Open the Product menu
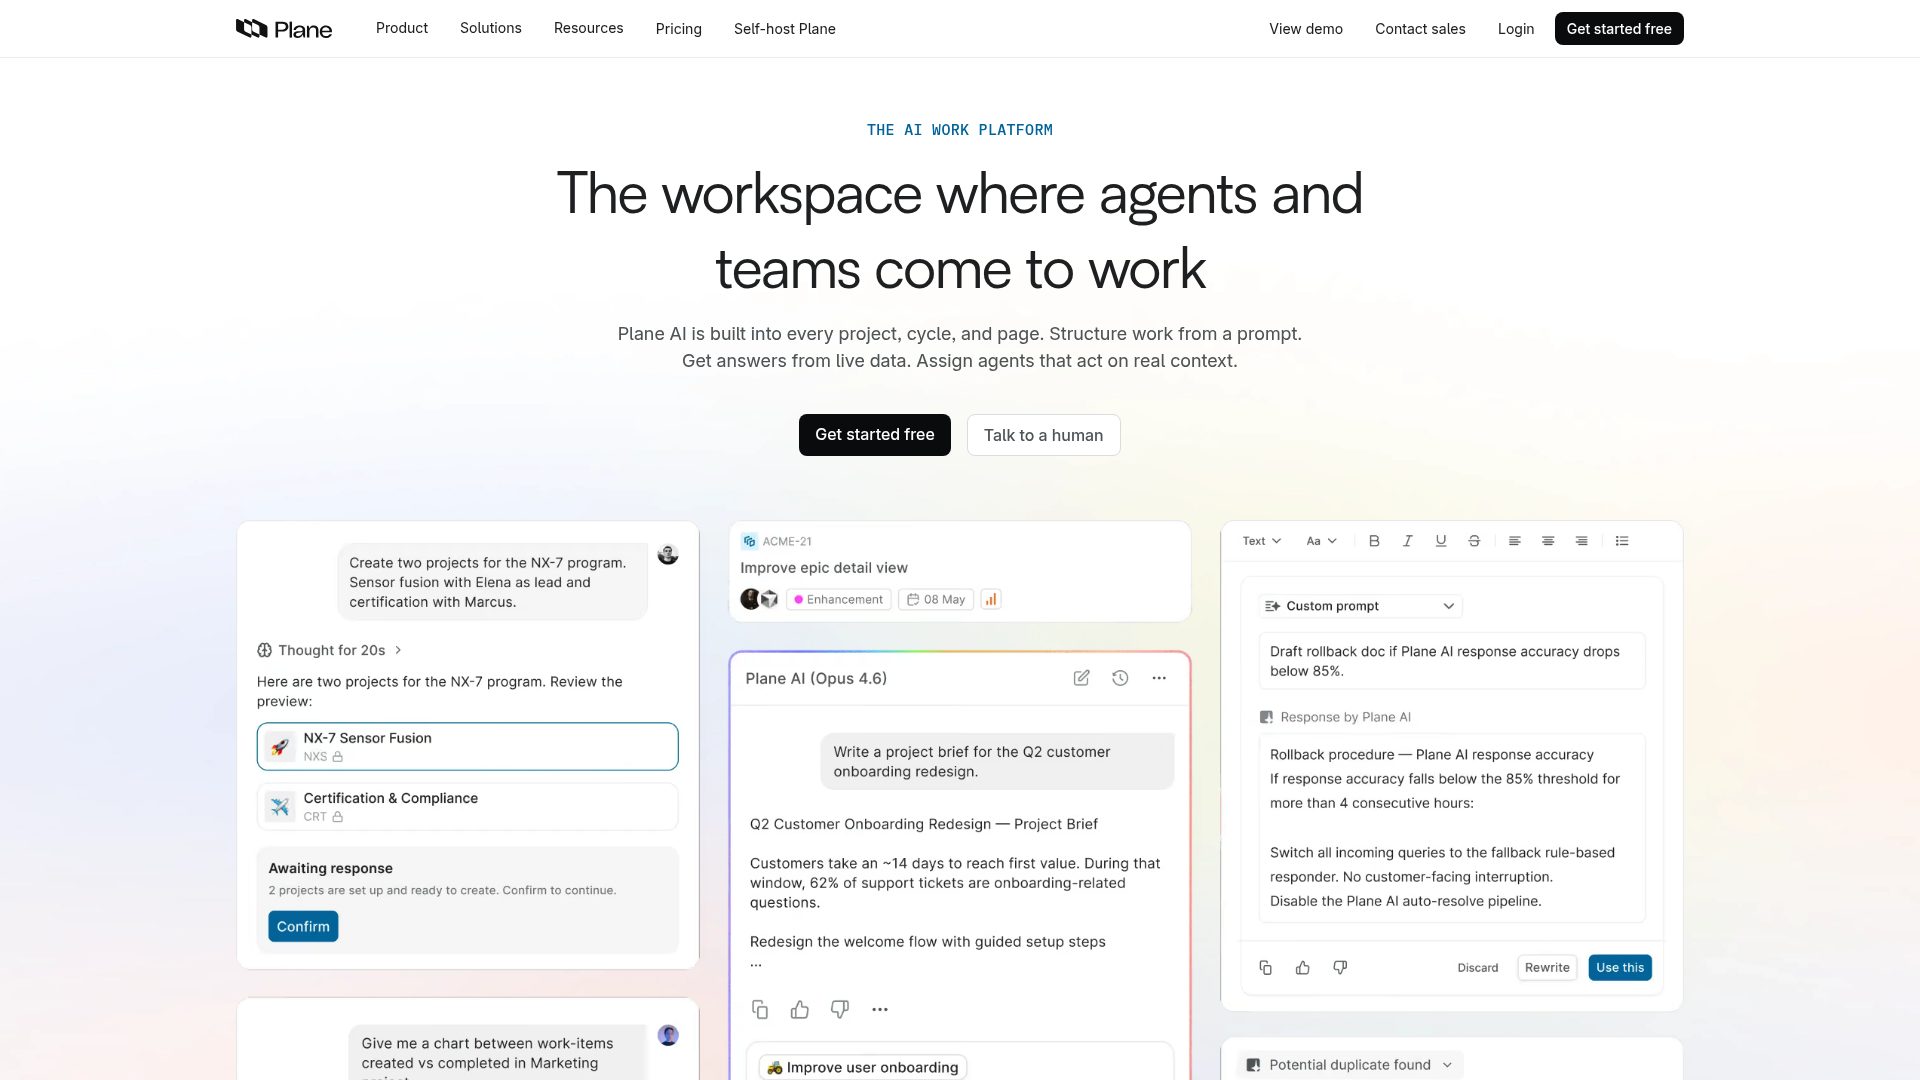The width and height of the screenshot is (1920, 1080). 402,28
